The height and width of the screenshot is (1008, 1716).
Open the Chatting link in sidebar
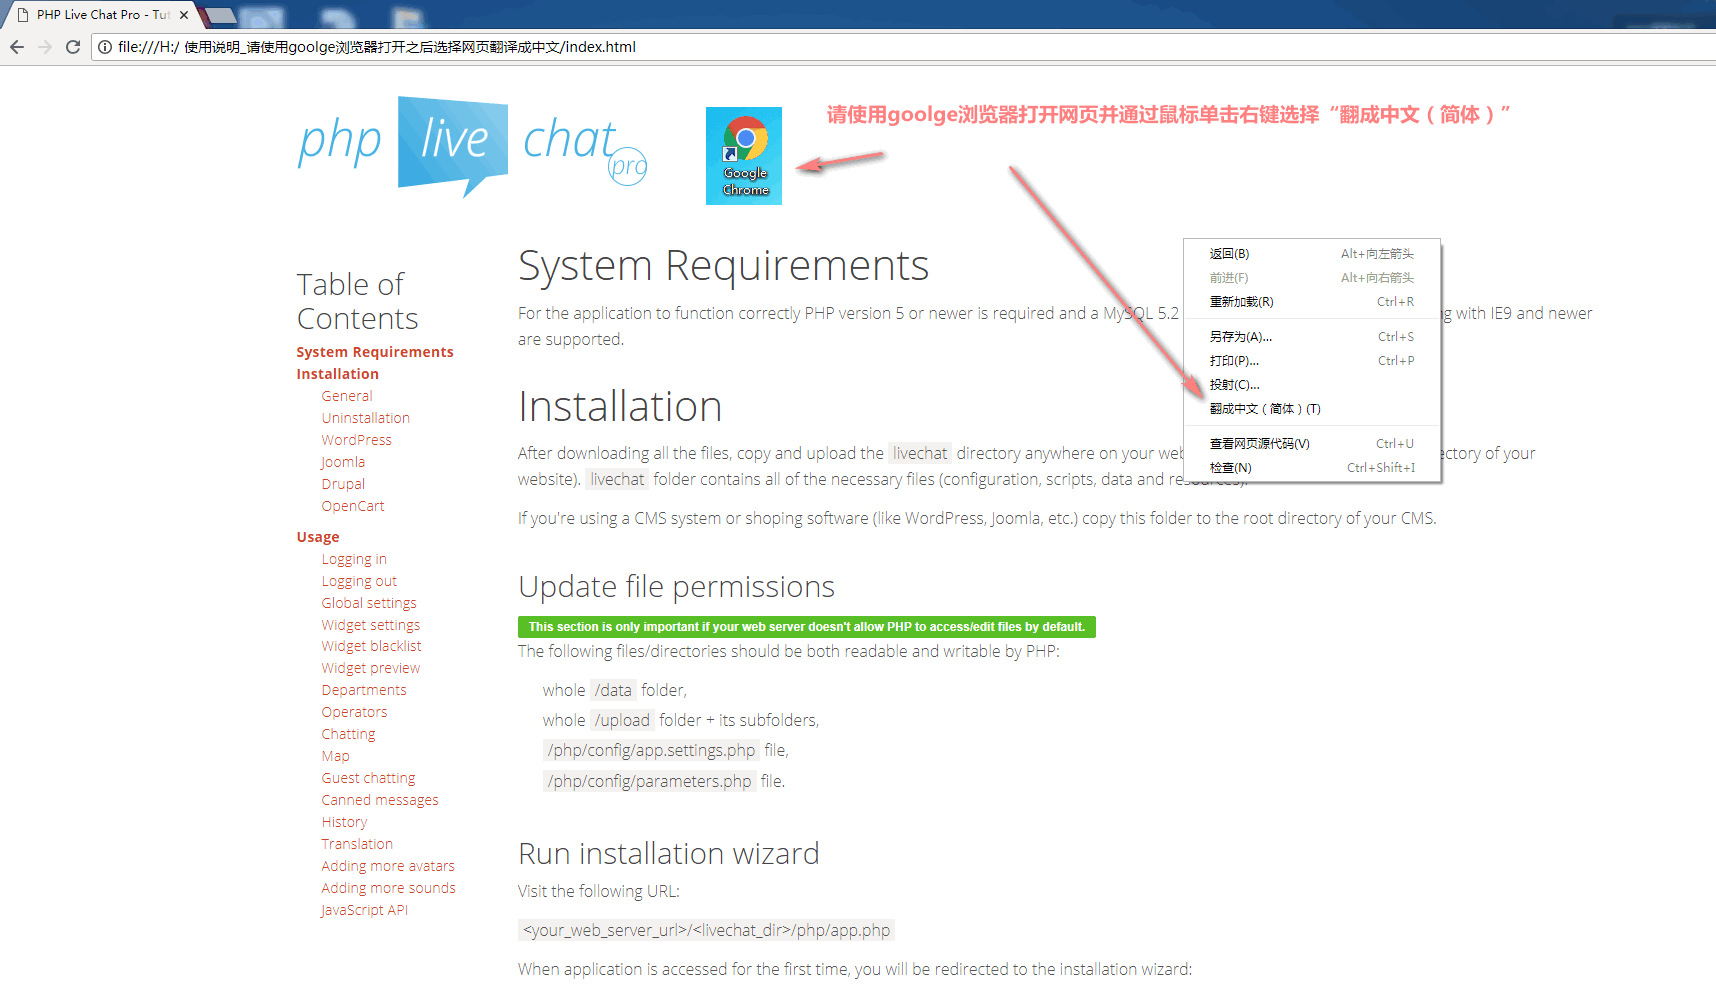[348, 734]
